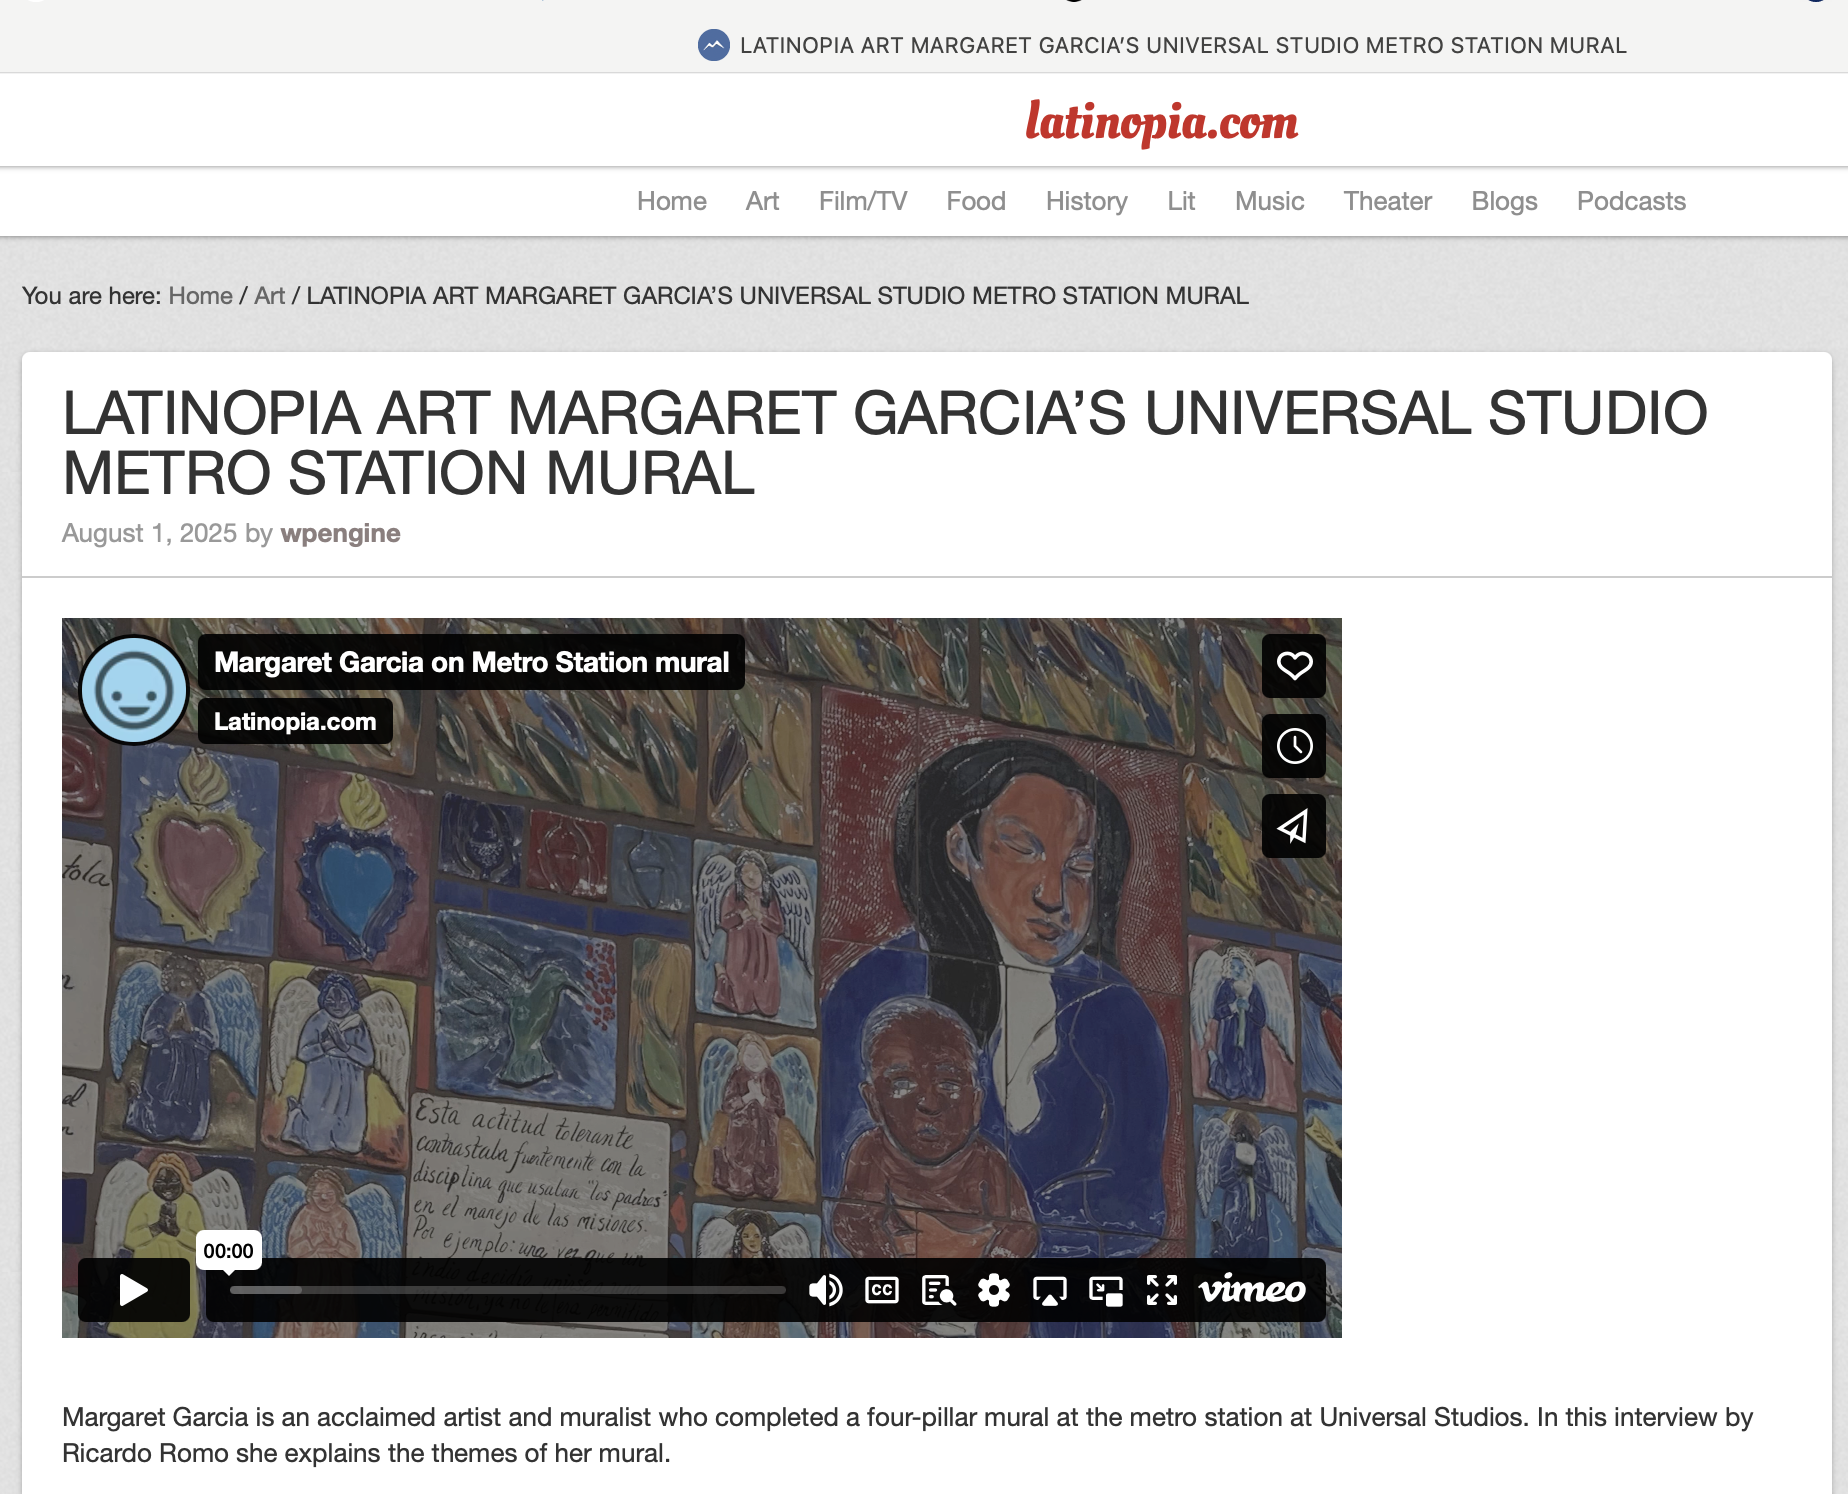The width and height of the screenshot is (1848, 1494).
Task: Enter fullscreen mode in video player
Action: coord(1162,1290)
